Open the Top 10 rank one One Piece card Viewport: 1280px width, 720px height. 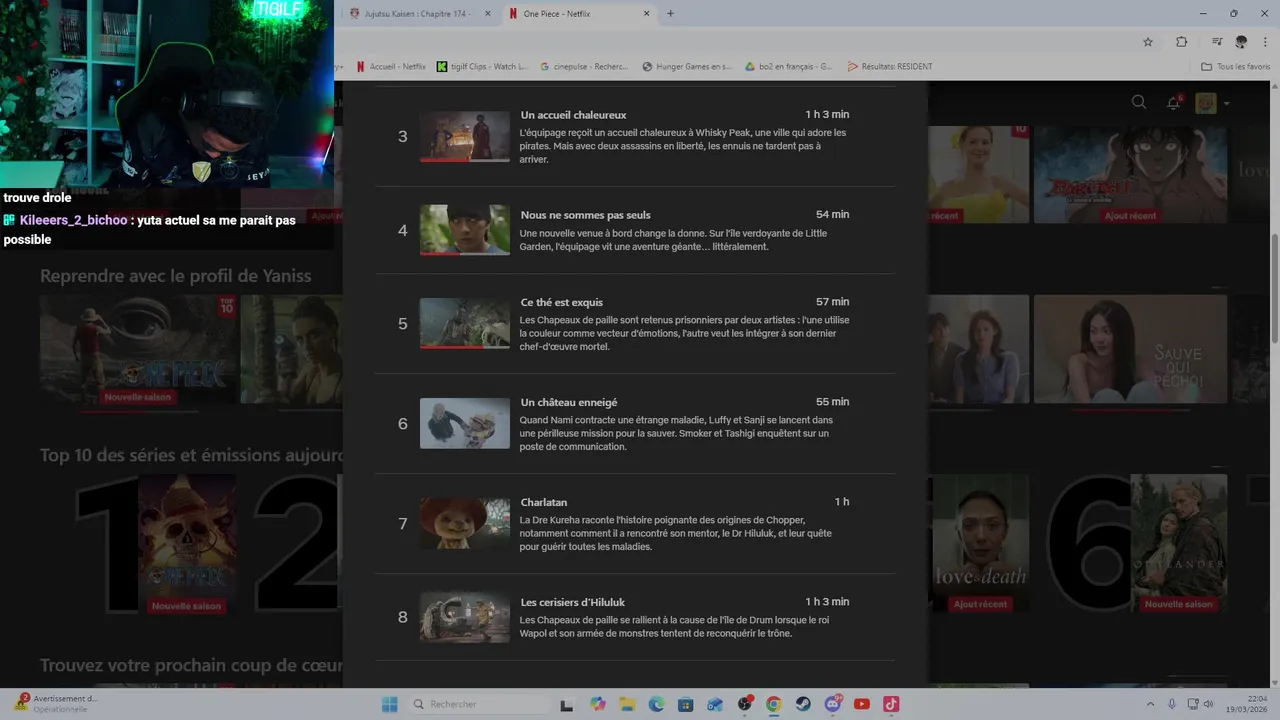[x=187, y=545]
